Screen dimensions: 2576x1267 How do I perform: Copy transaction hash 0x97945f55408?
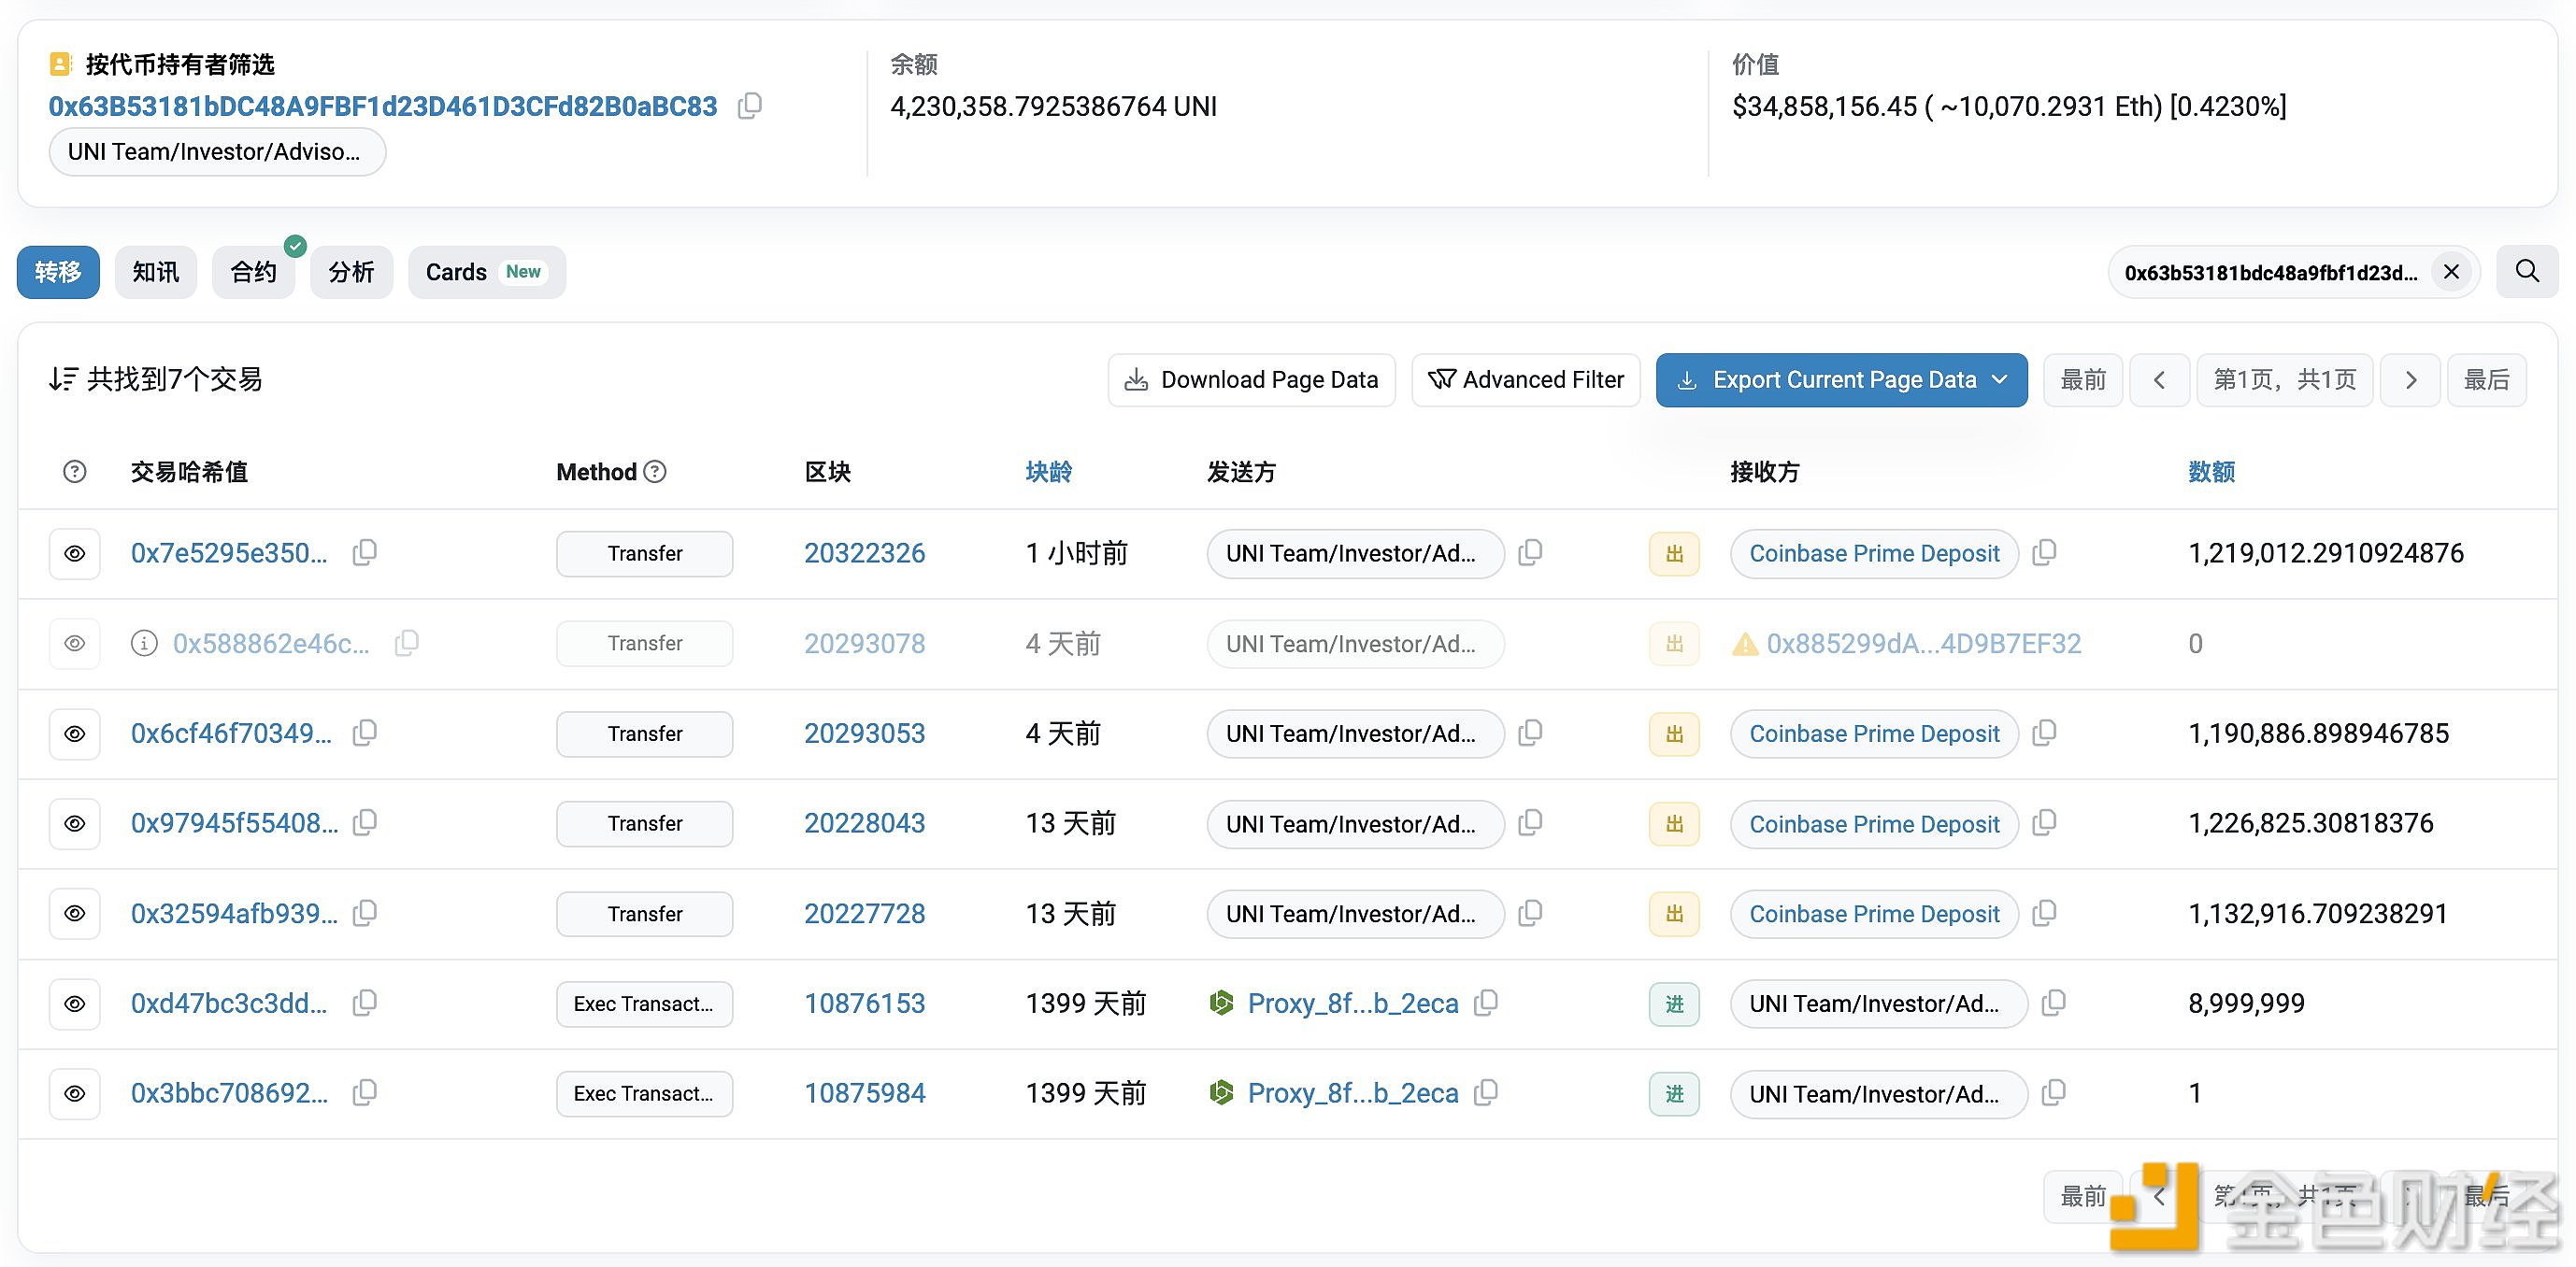tap(365, 822)
